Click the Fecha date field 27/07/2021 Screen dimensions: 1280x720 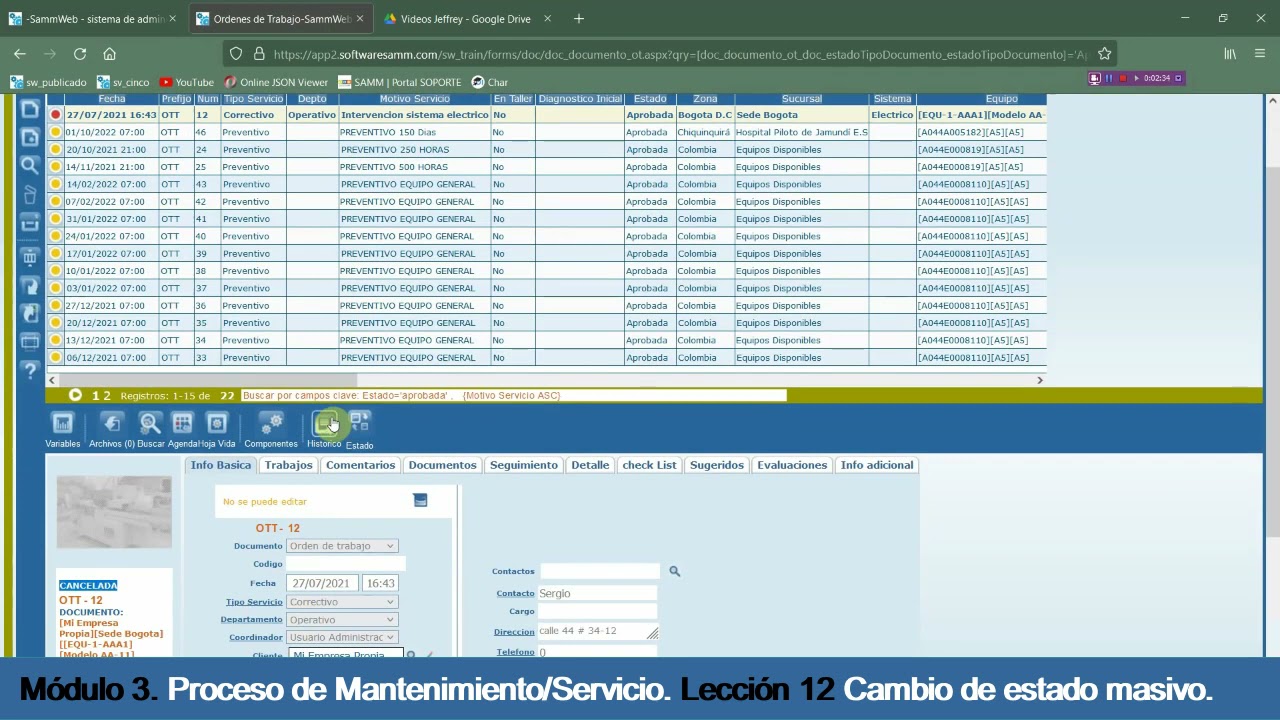[322, 583]
